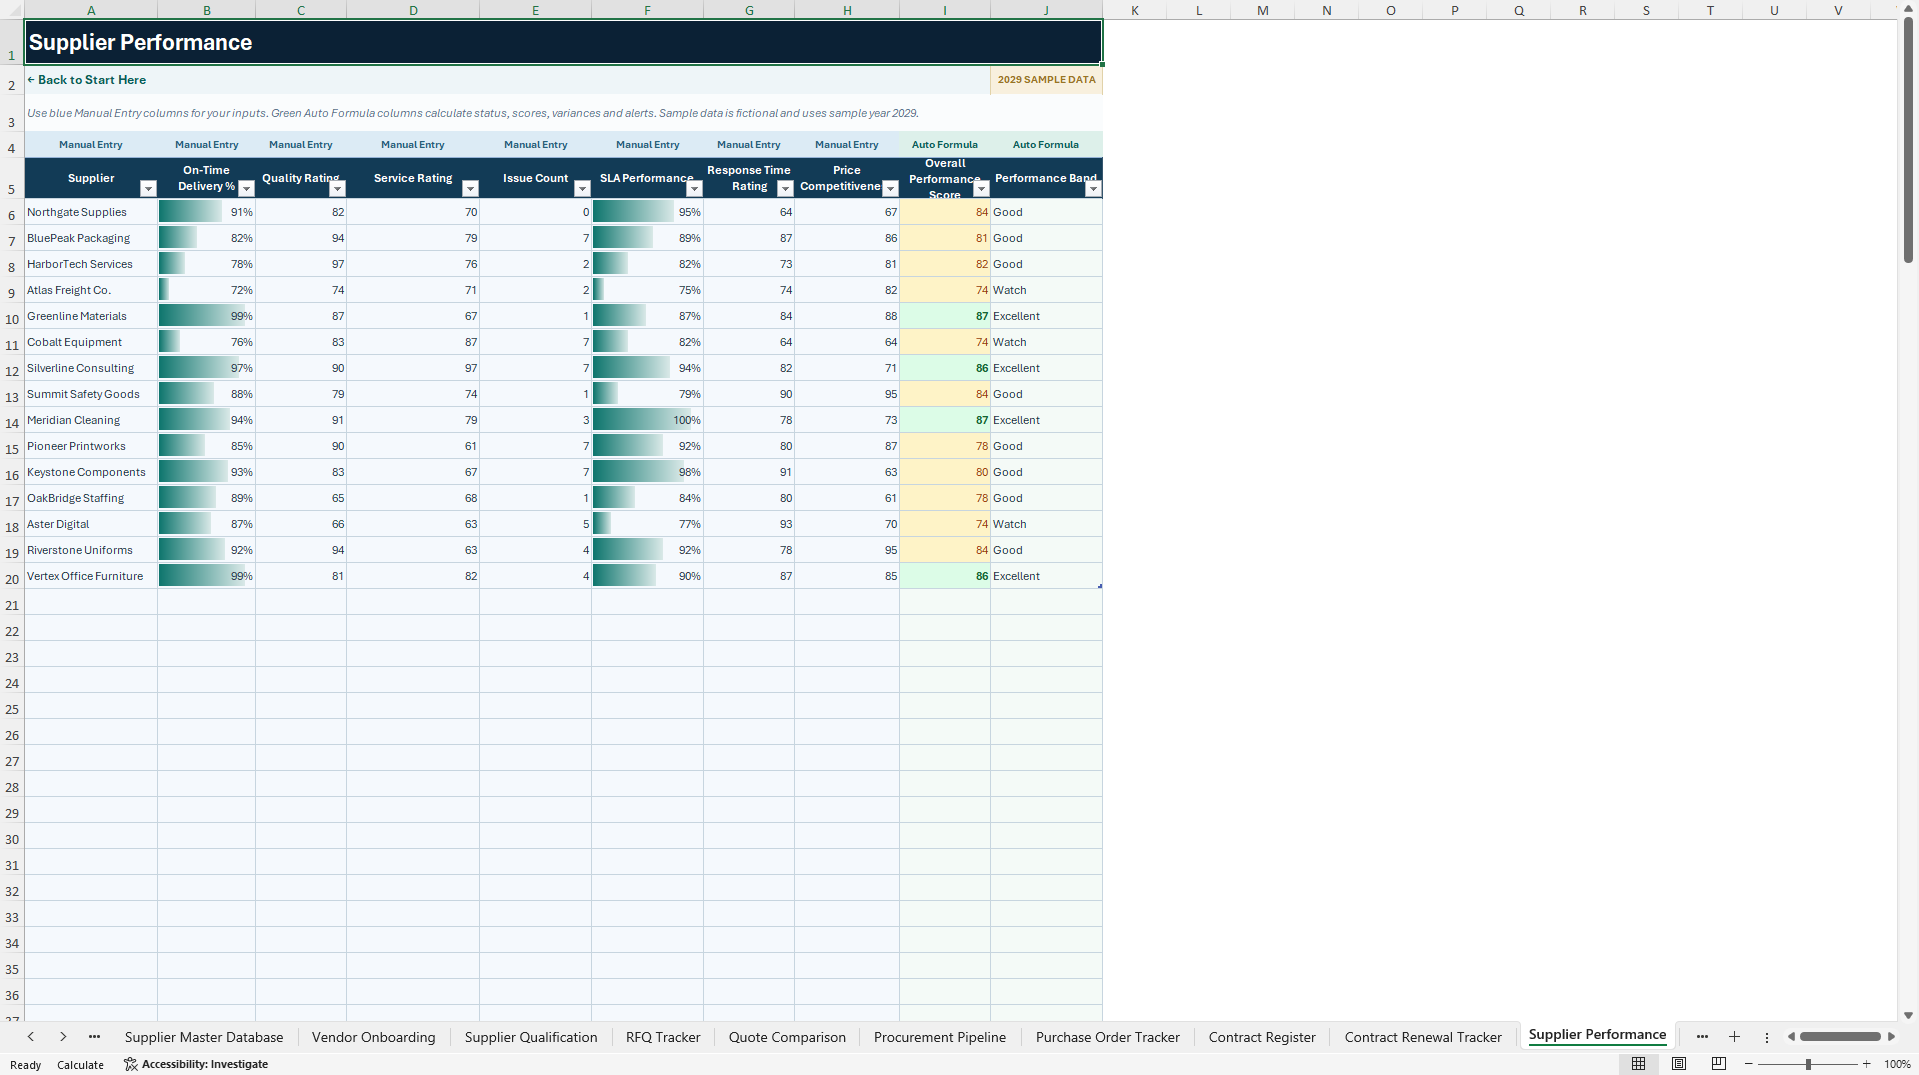
Task: Go to previous sheet tab arrow
Action: pyautogui.click(x=31, y=1037)
